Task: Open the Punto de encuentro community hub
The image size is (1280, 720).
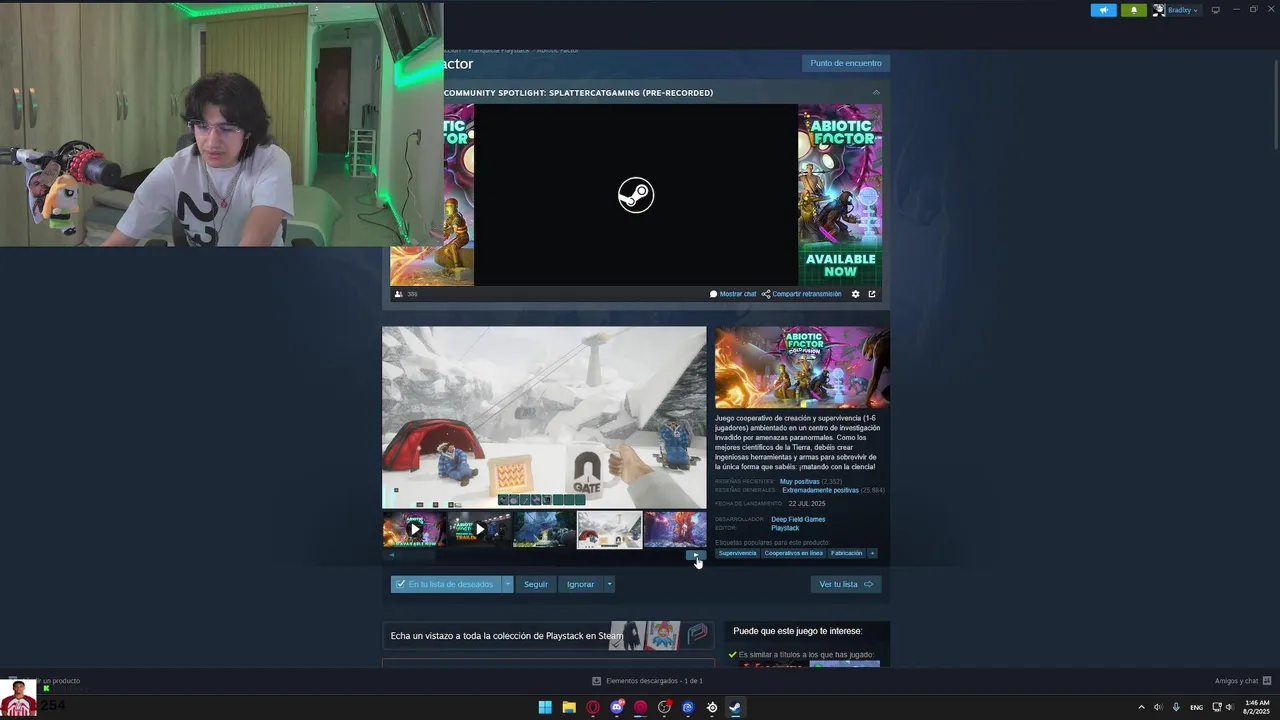Action: coord(846,63)
